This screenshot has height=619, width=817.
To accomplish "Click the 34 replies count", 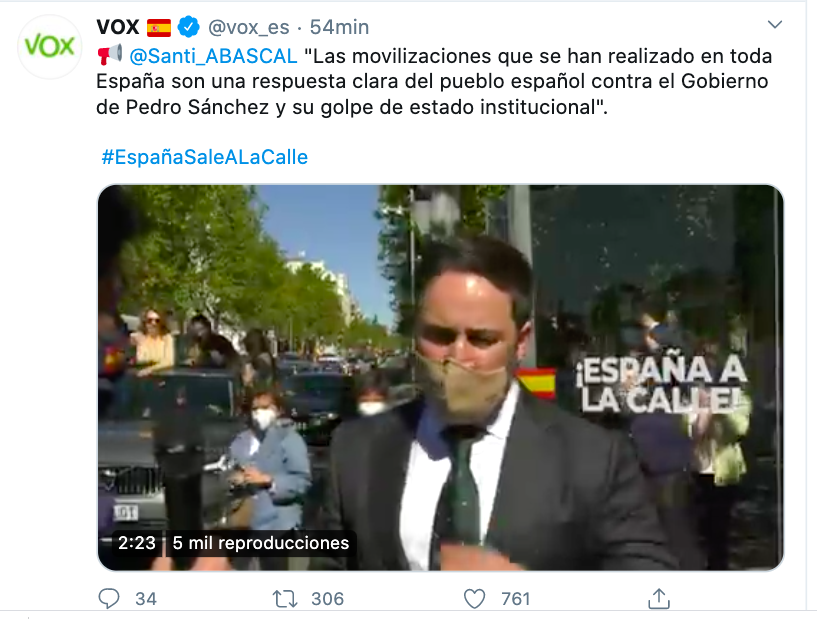I will pos(146,599).
